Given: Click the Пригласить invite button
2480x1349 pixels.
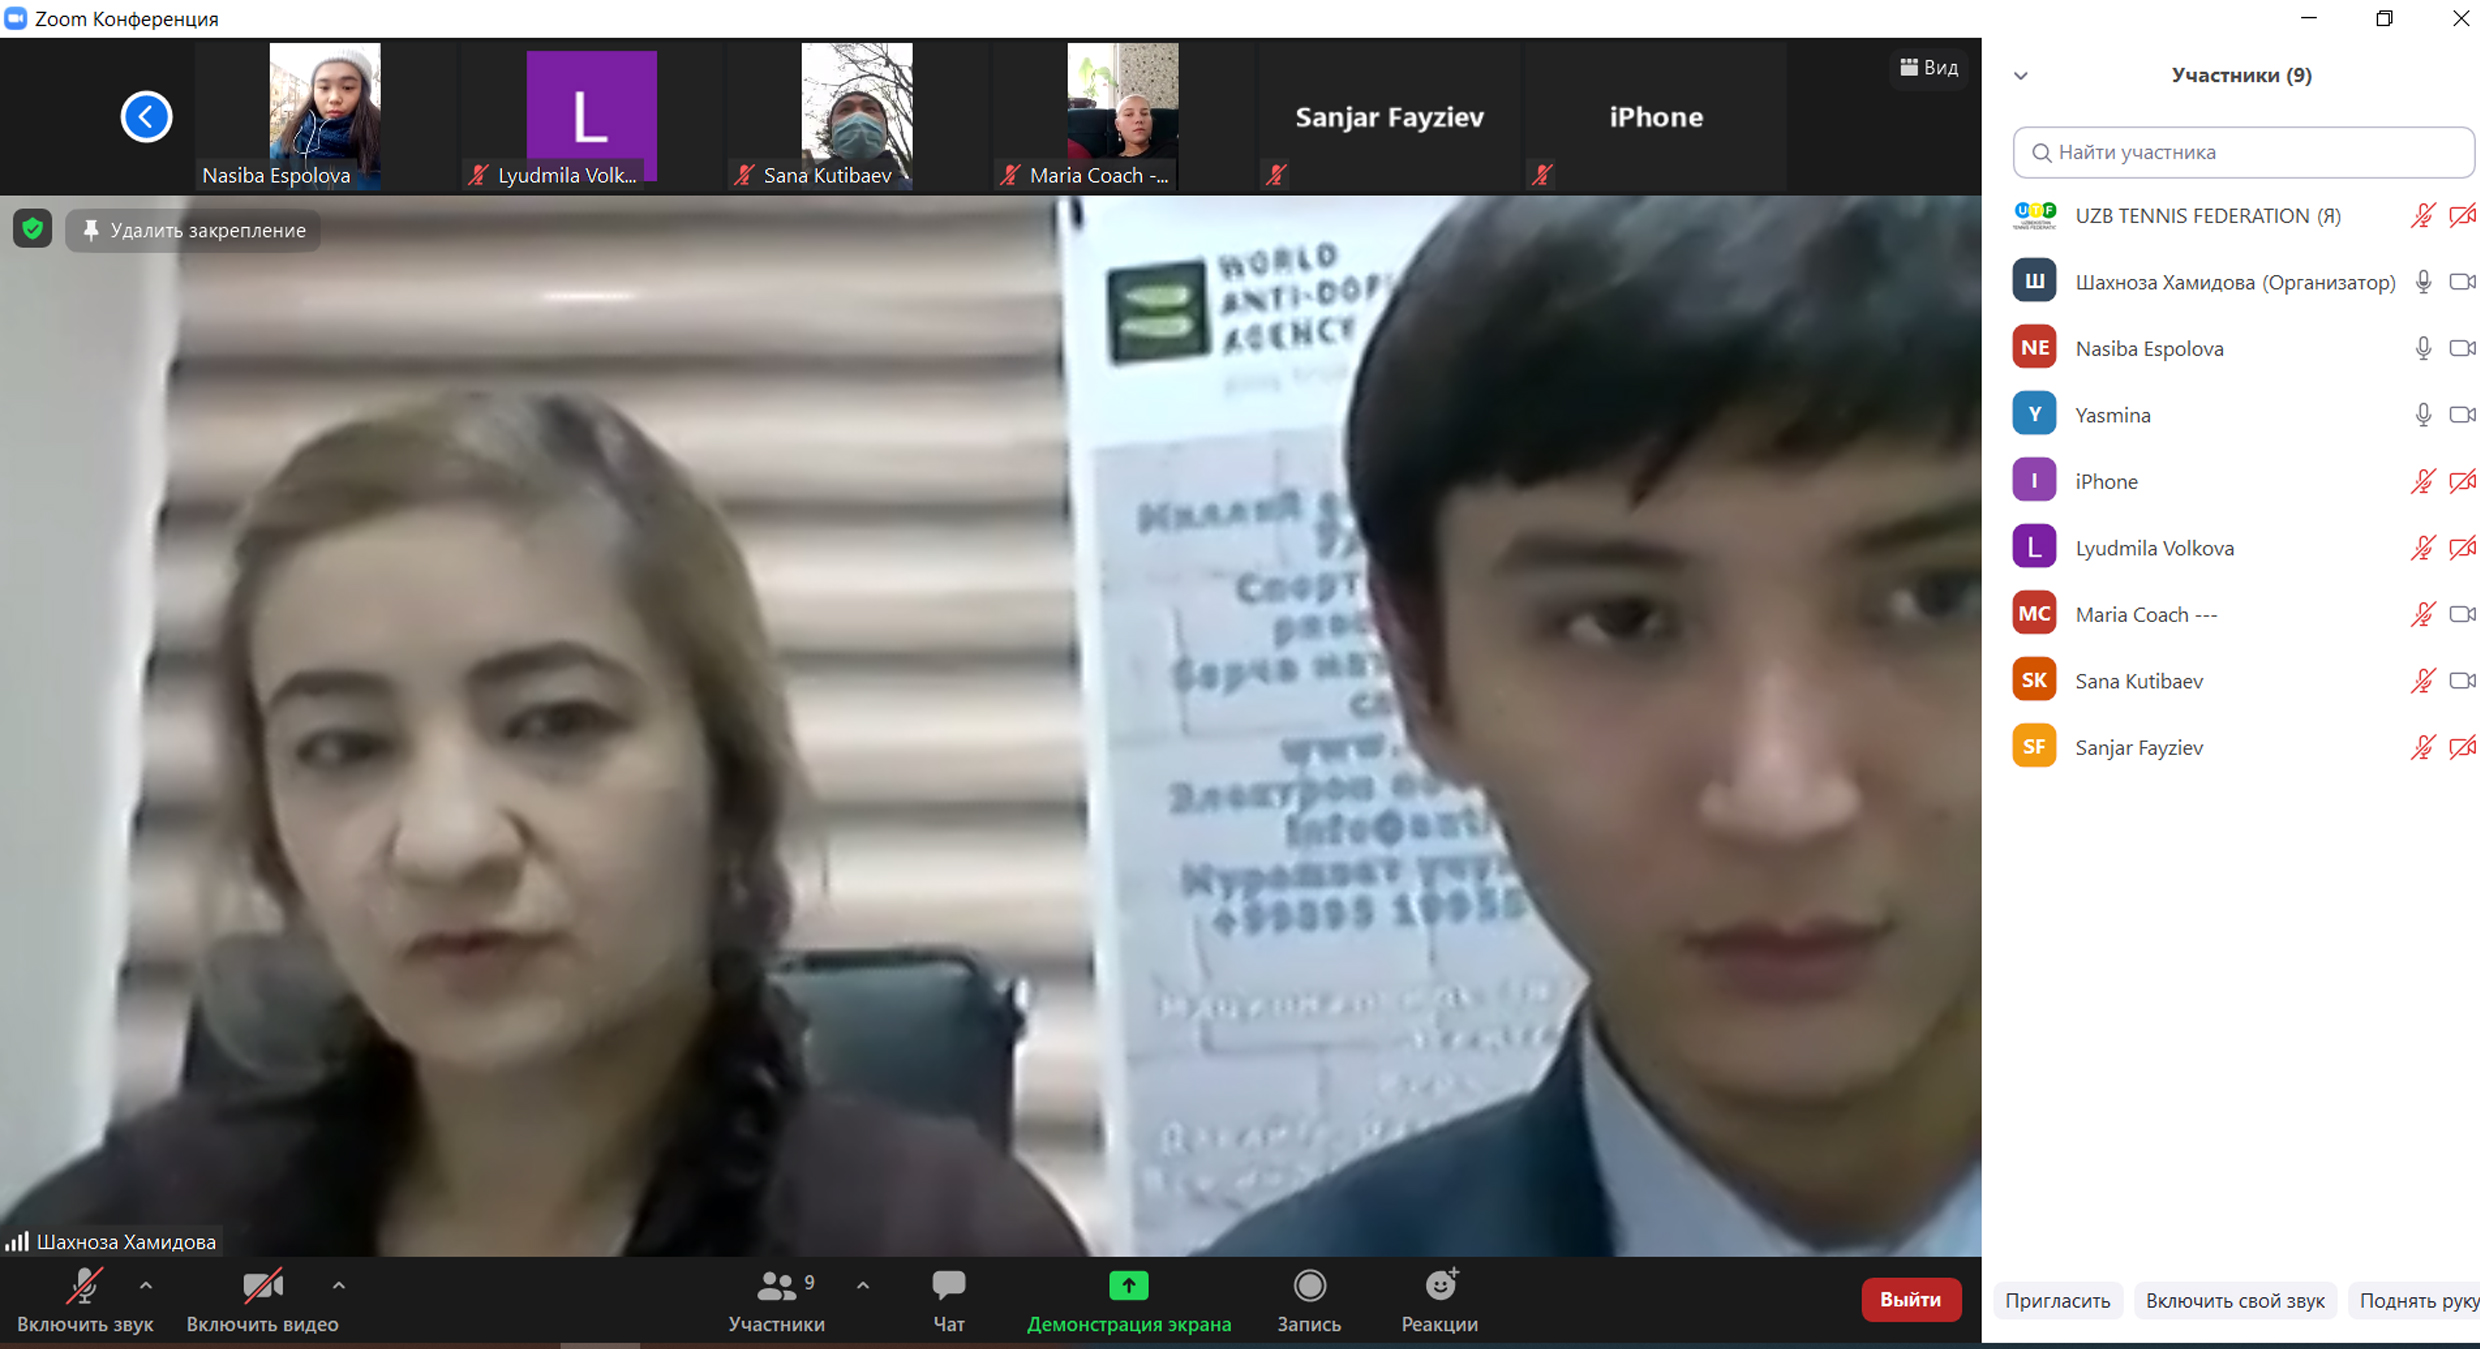Looking at the screenshot, I should [x=2057, y=1300].
